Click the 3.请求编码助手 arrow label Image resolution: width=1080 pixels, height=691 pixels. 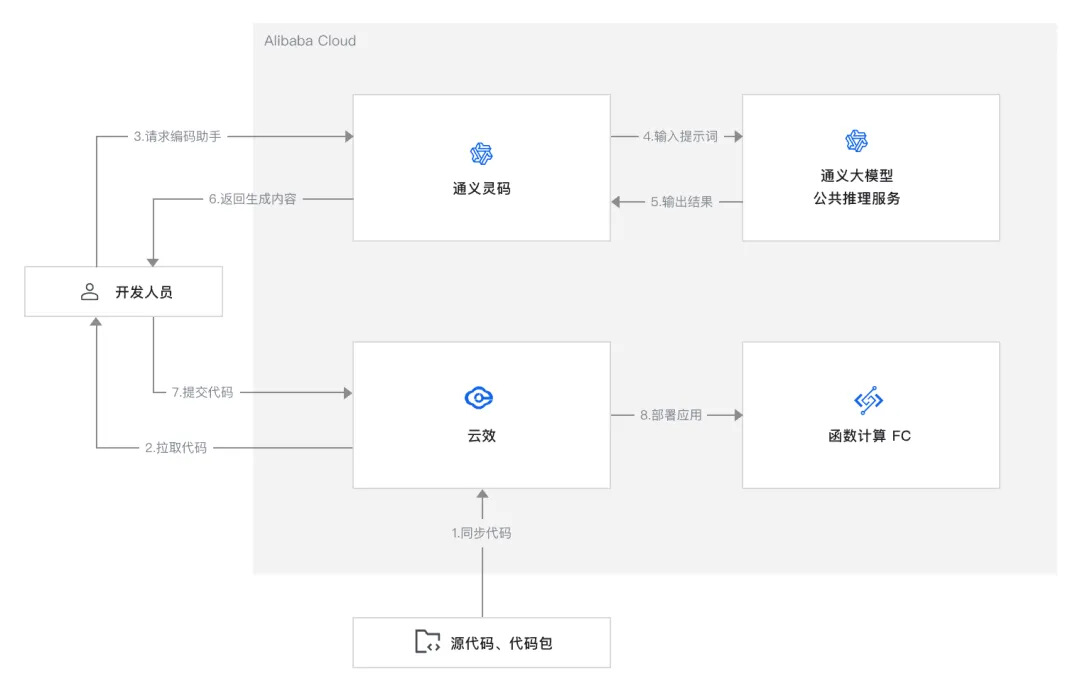click(176, 136)
